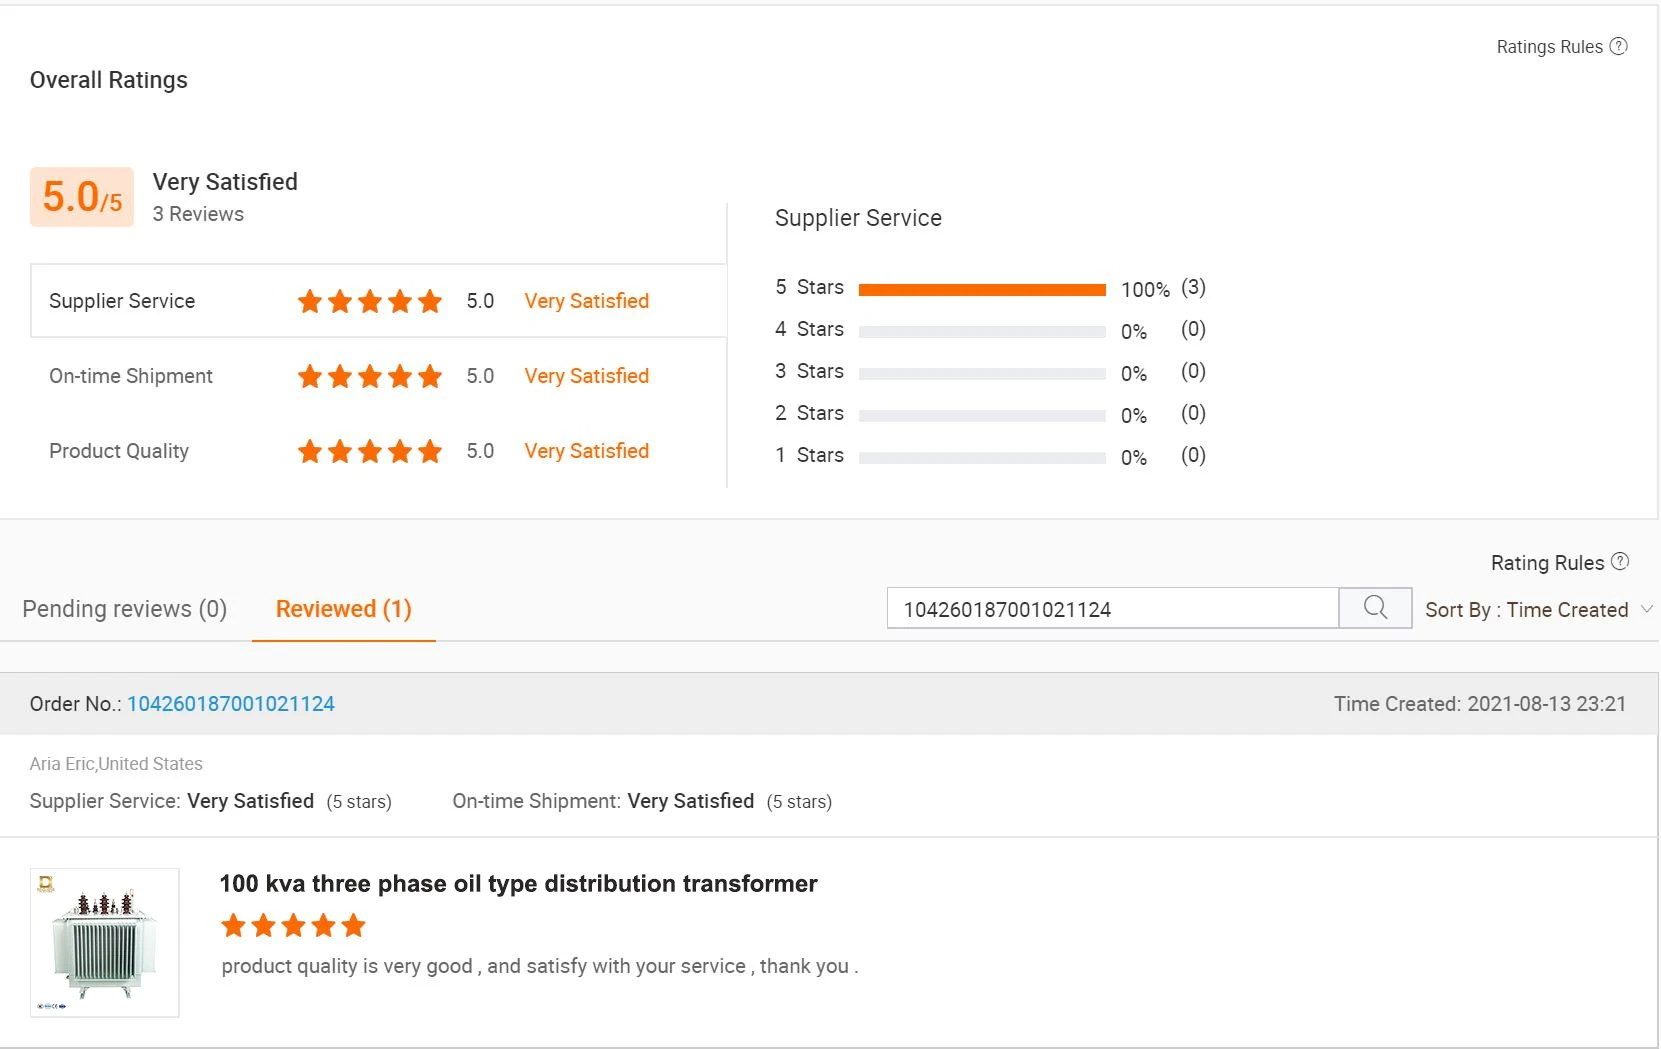Open order number 104260187001021124 link
1661x1049 pixels.
tap(231, 704)
